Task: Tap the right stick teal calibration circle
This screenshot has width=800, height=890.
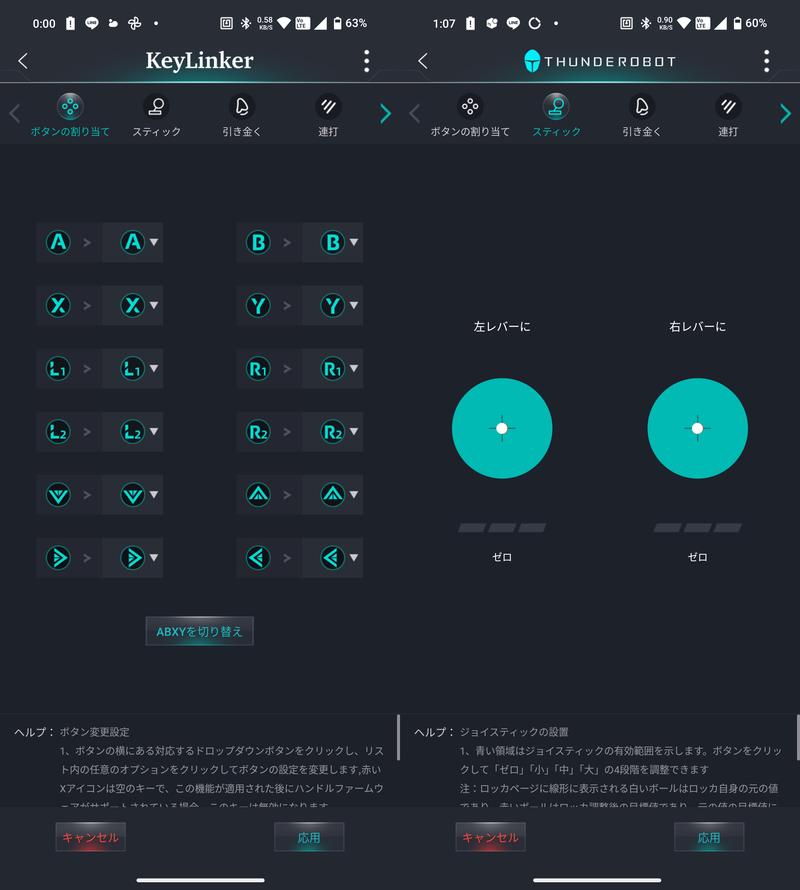Action: [697, 428]
